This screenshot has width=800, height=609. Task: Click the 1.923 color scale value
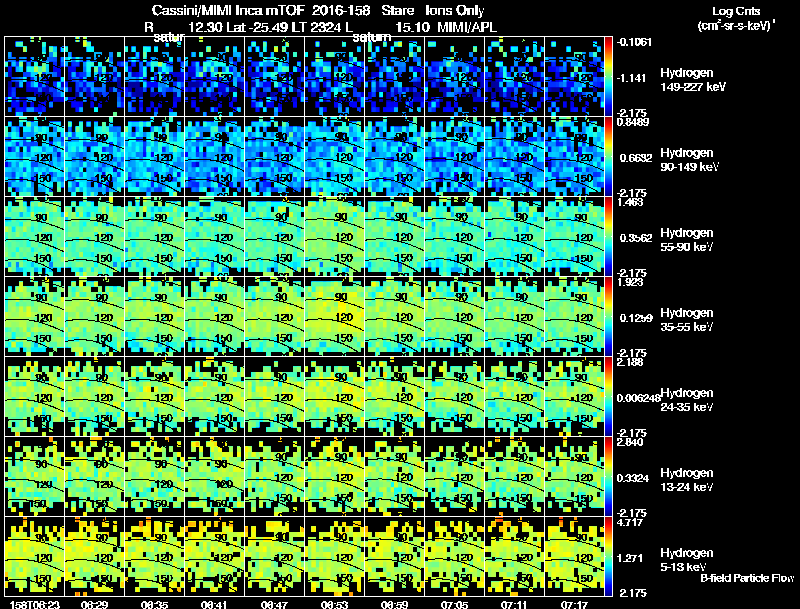click(630, 282)
